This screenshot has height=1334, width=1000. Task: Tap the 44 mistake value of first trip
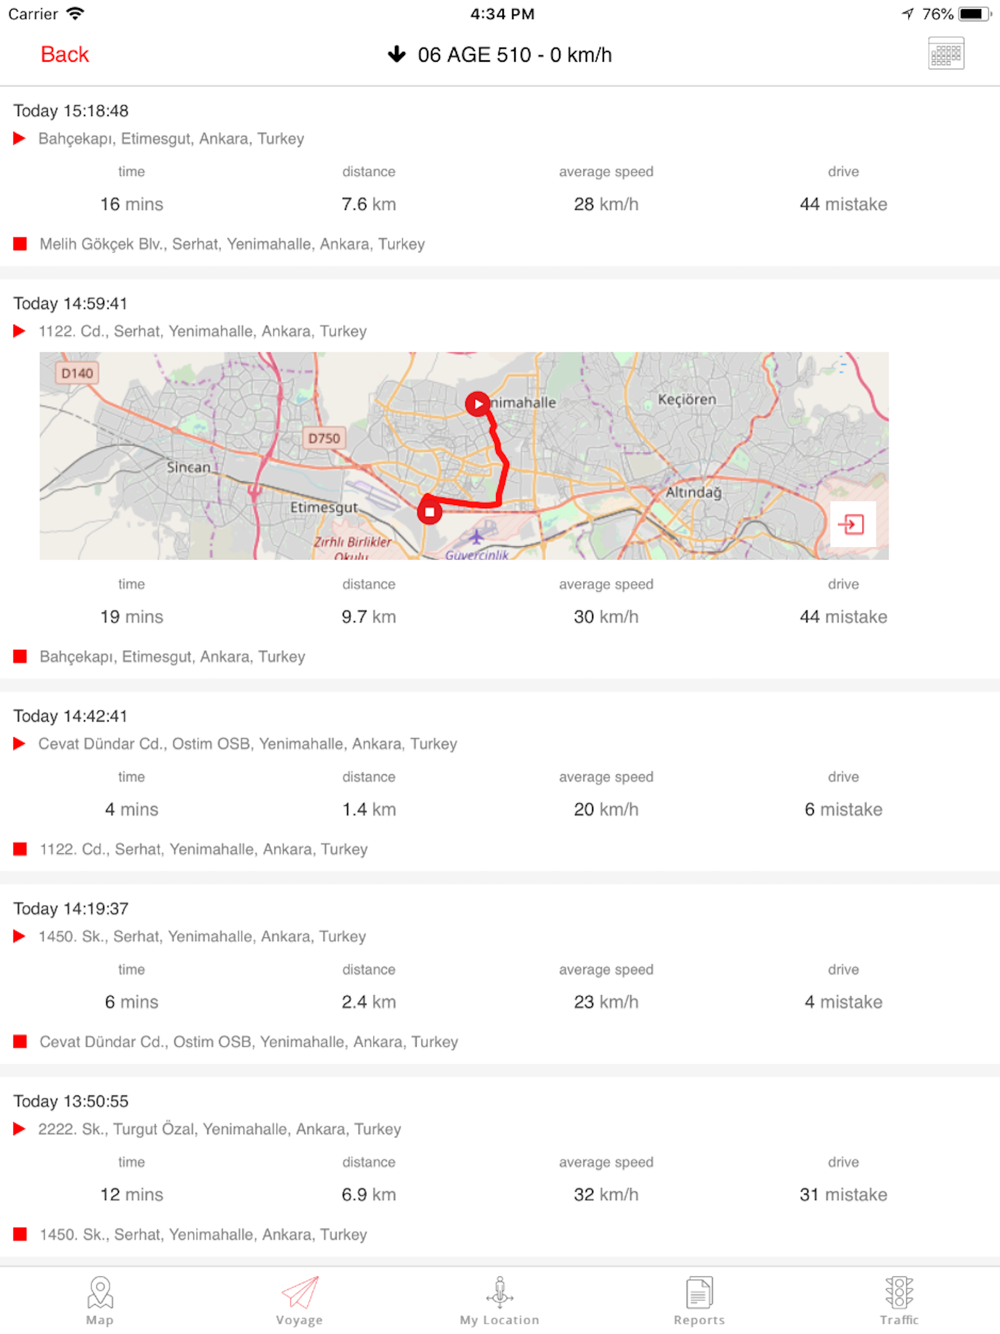point(843,204)
